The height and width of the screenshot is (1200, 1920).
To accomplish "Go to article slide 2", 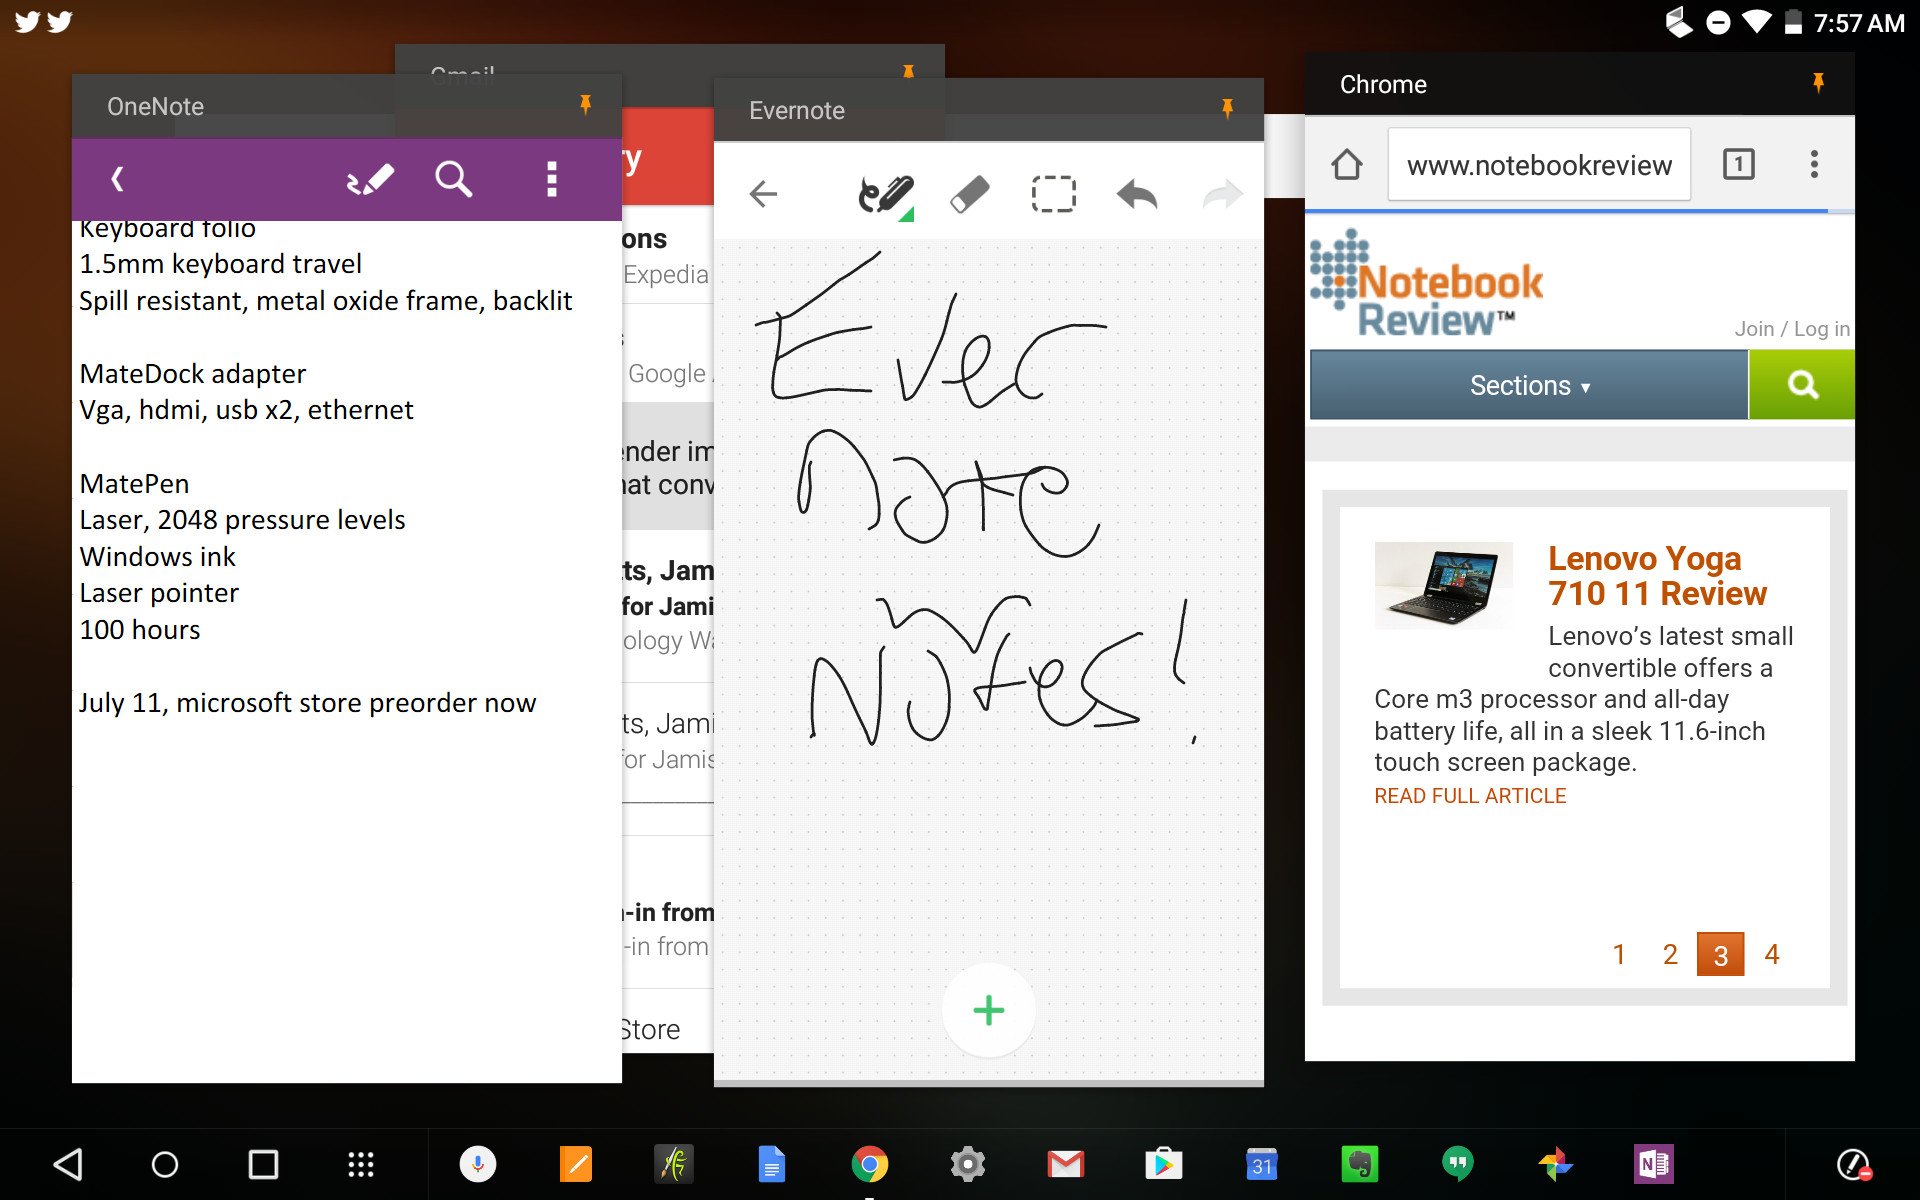I will coord(1670,954).
